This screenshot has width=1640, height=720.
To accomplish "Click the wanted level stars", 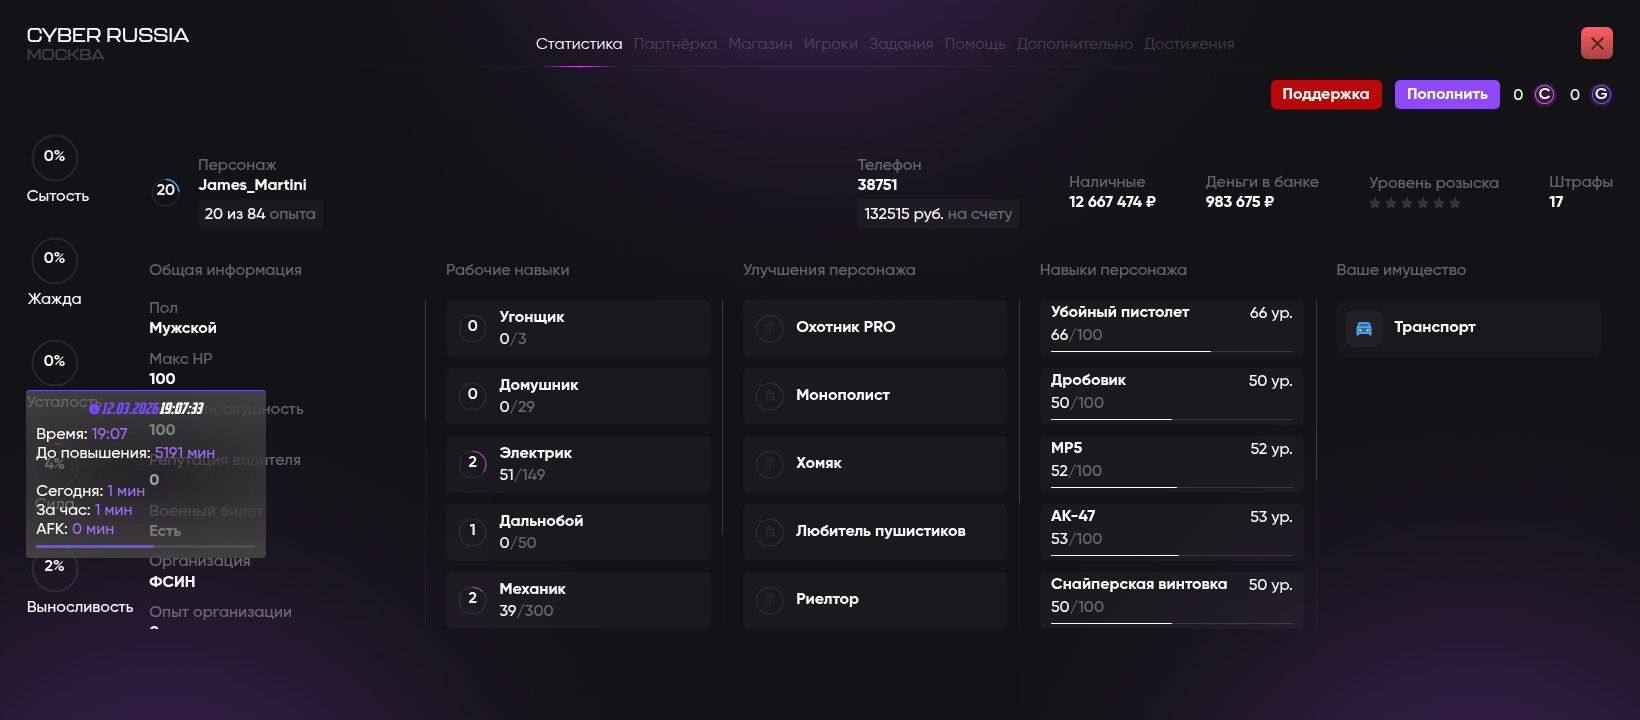I will click(1414, 203).
